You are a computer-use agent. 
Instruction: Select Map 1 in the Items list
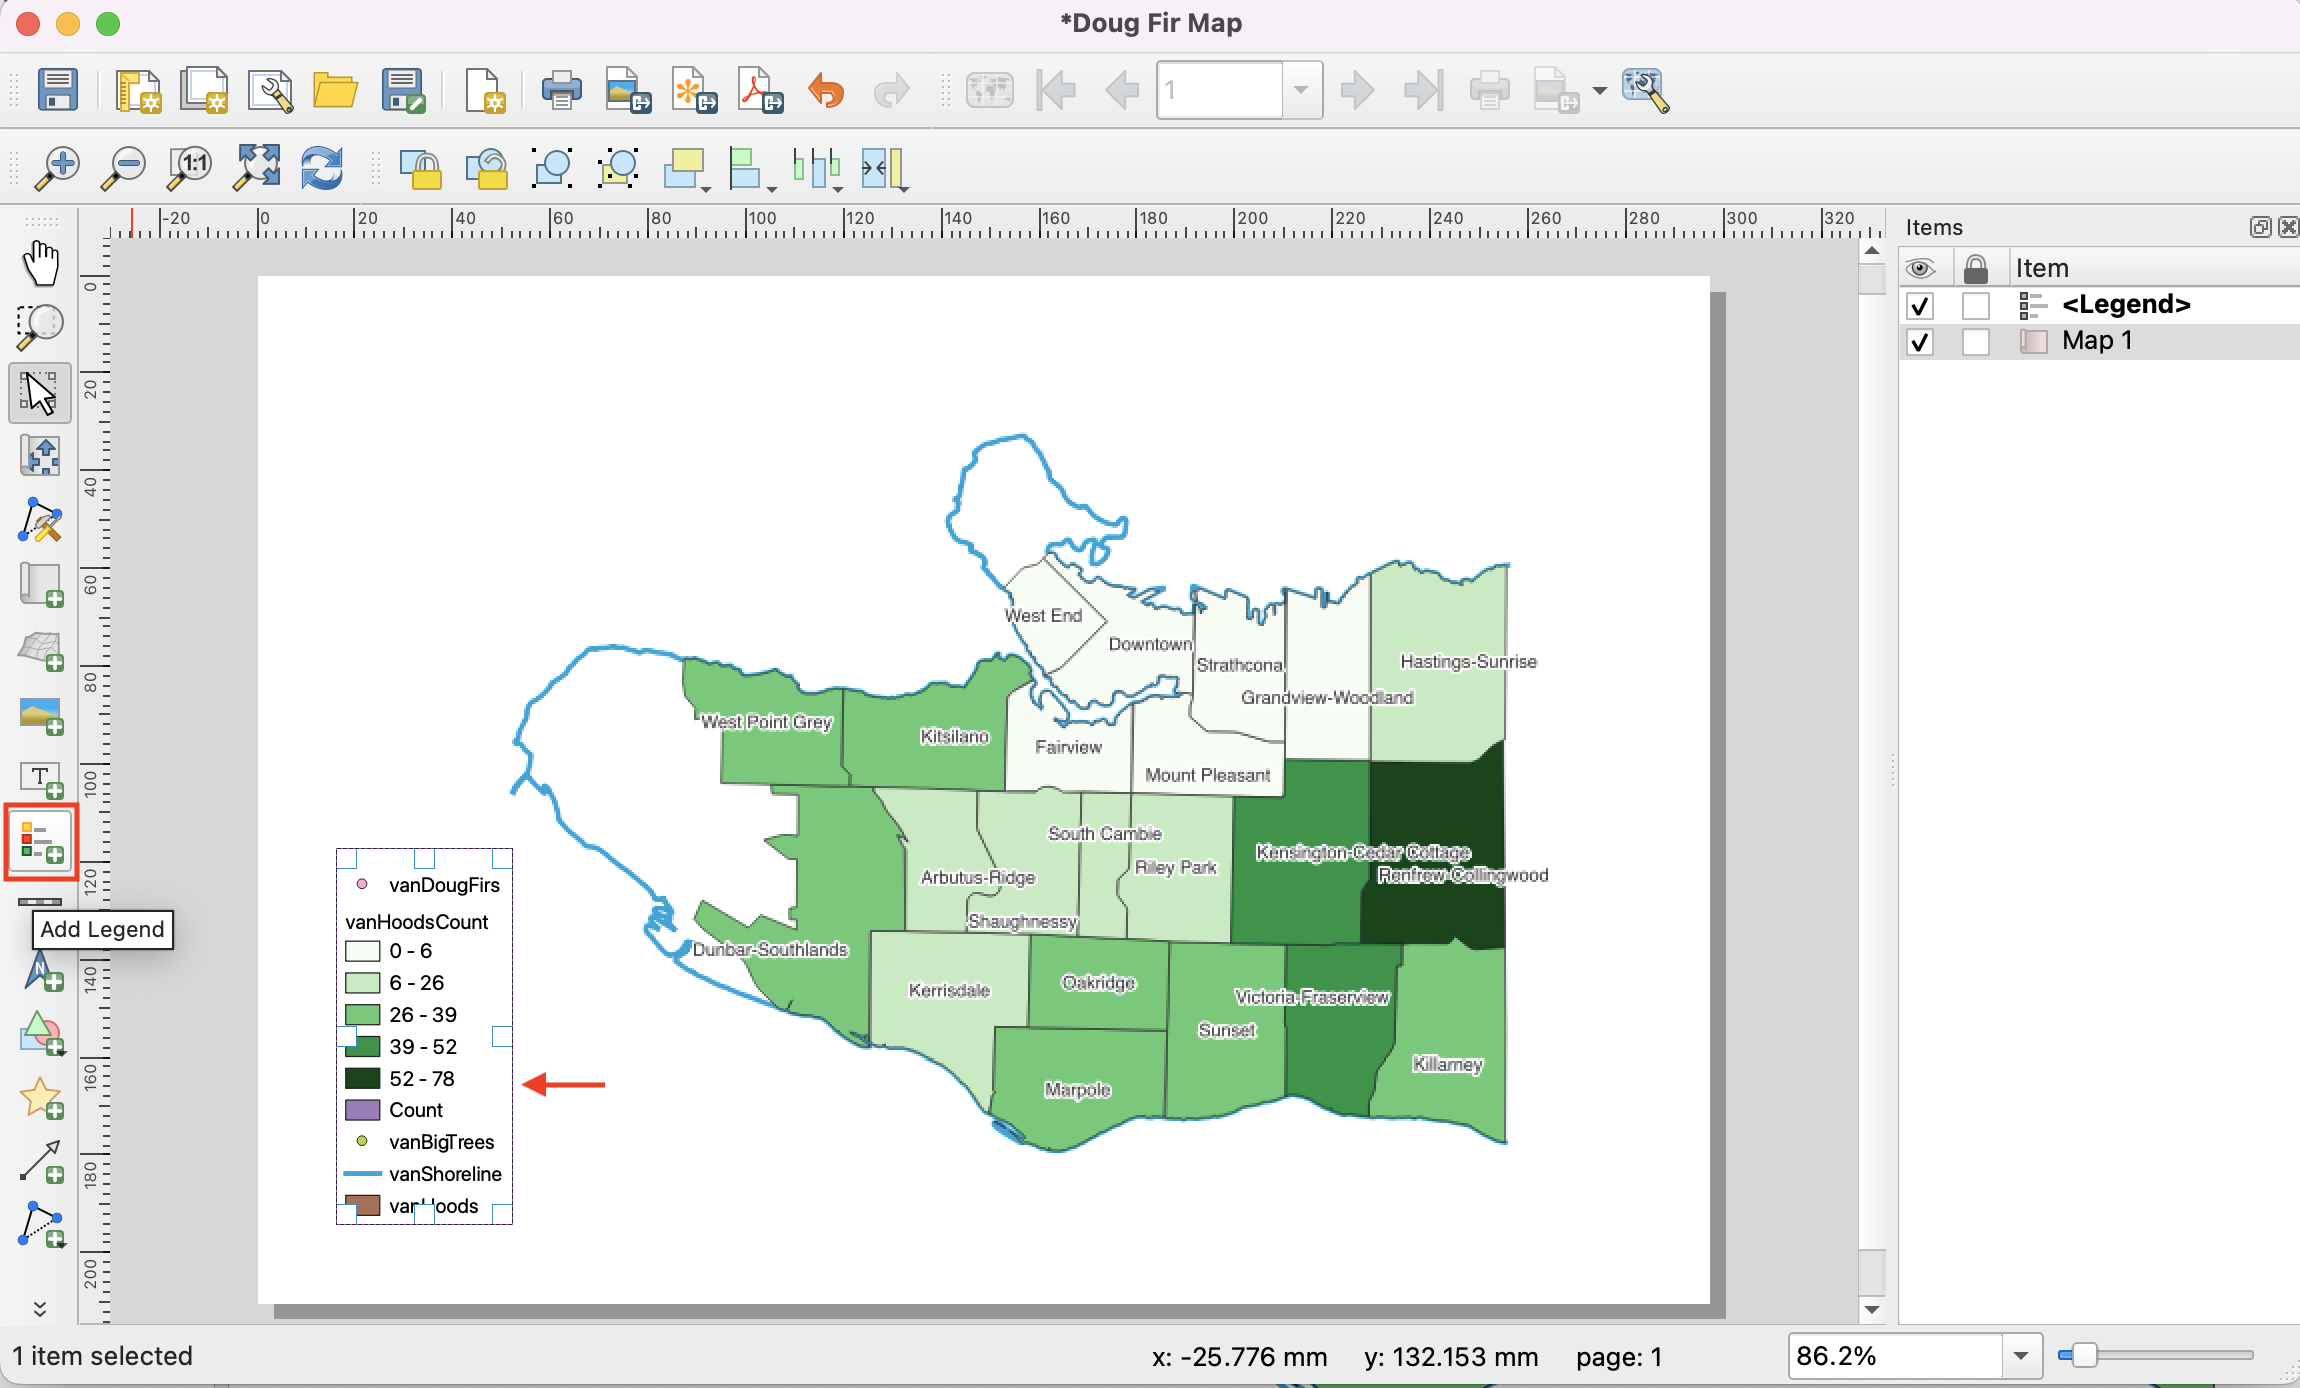click(x=2096, y=341)
